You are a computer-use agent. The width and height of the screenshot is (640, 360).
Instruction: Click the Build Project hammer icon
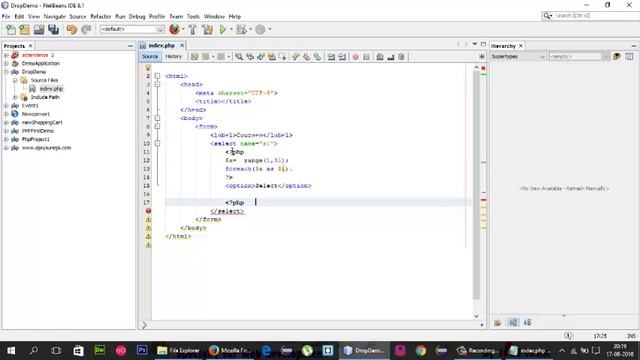pyautogui.click(x=193, y=29)
